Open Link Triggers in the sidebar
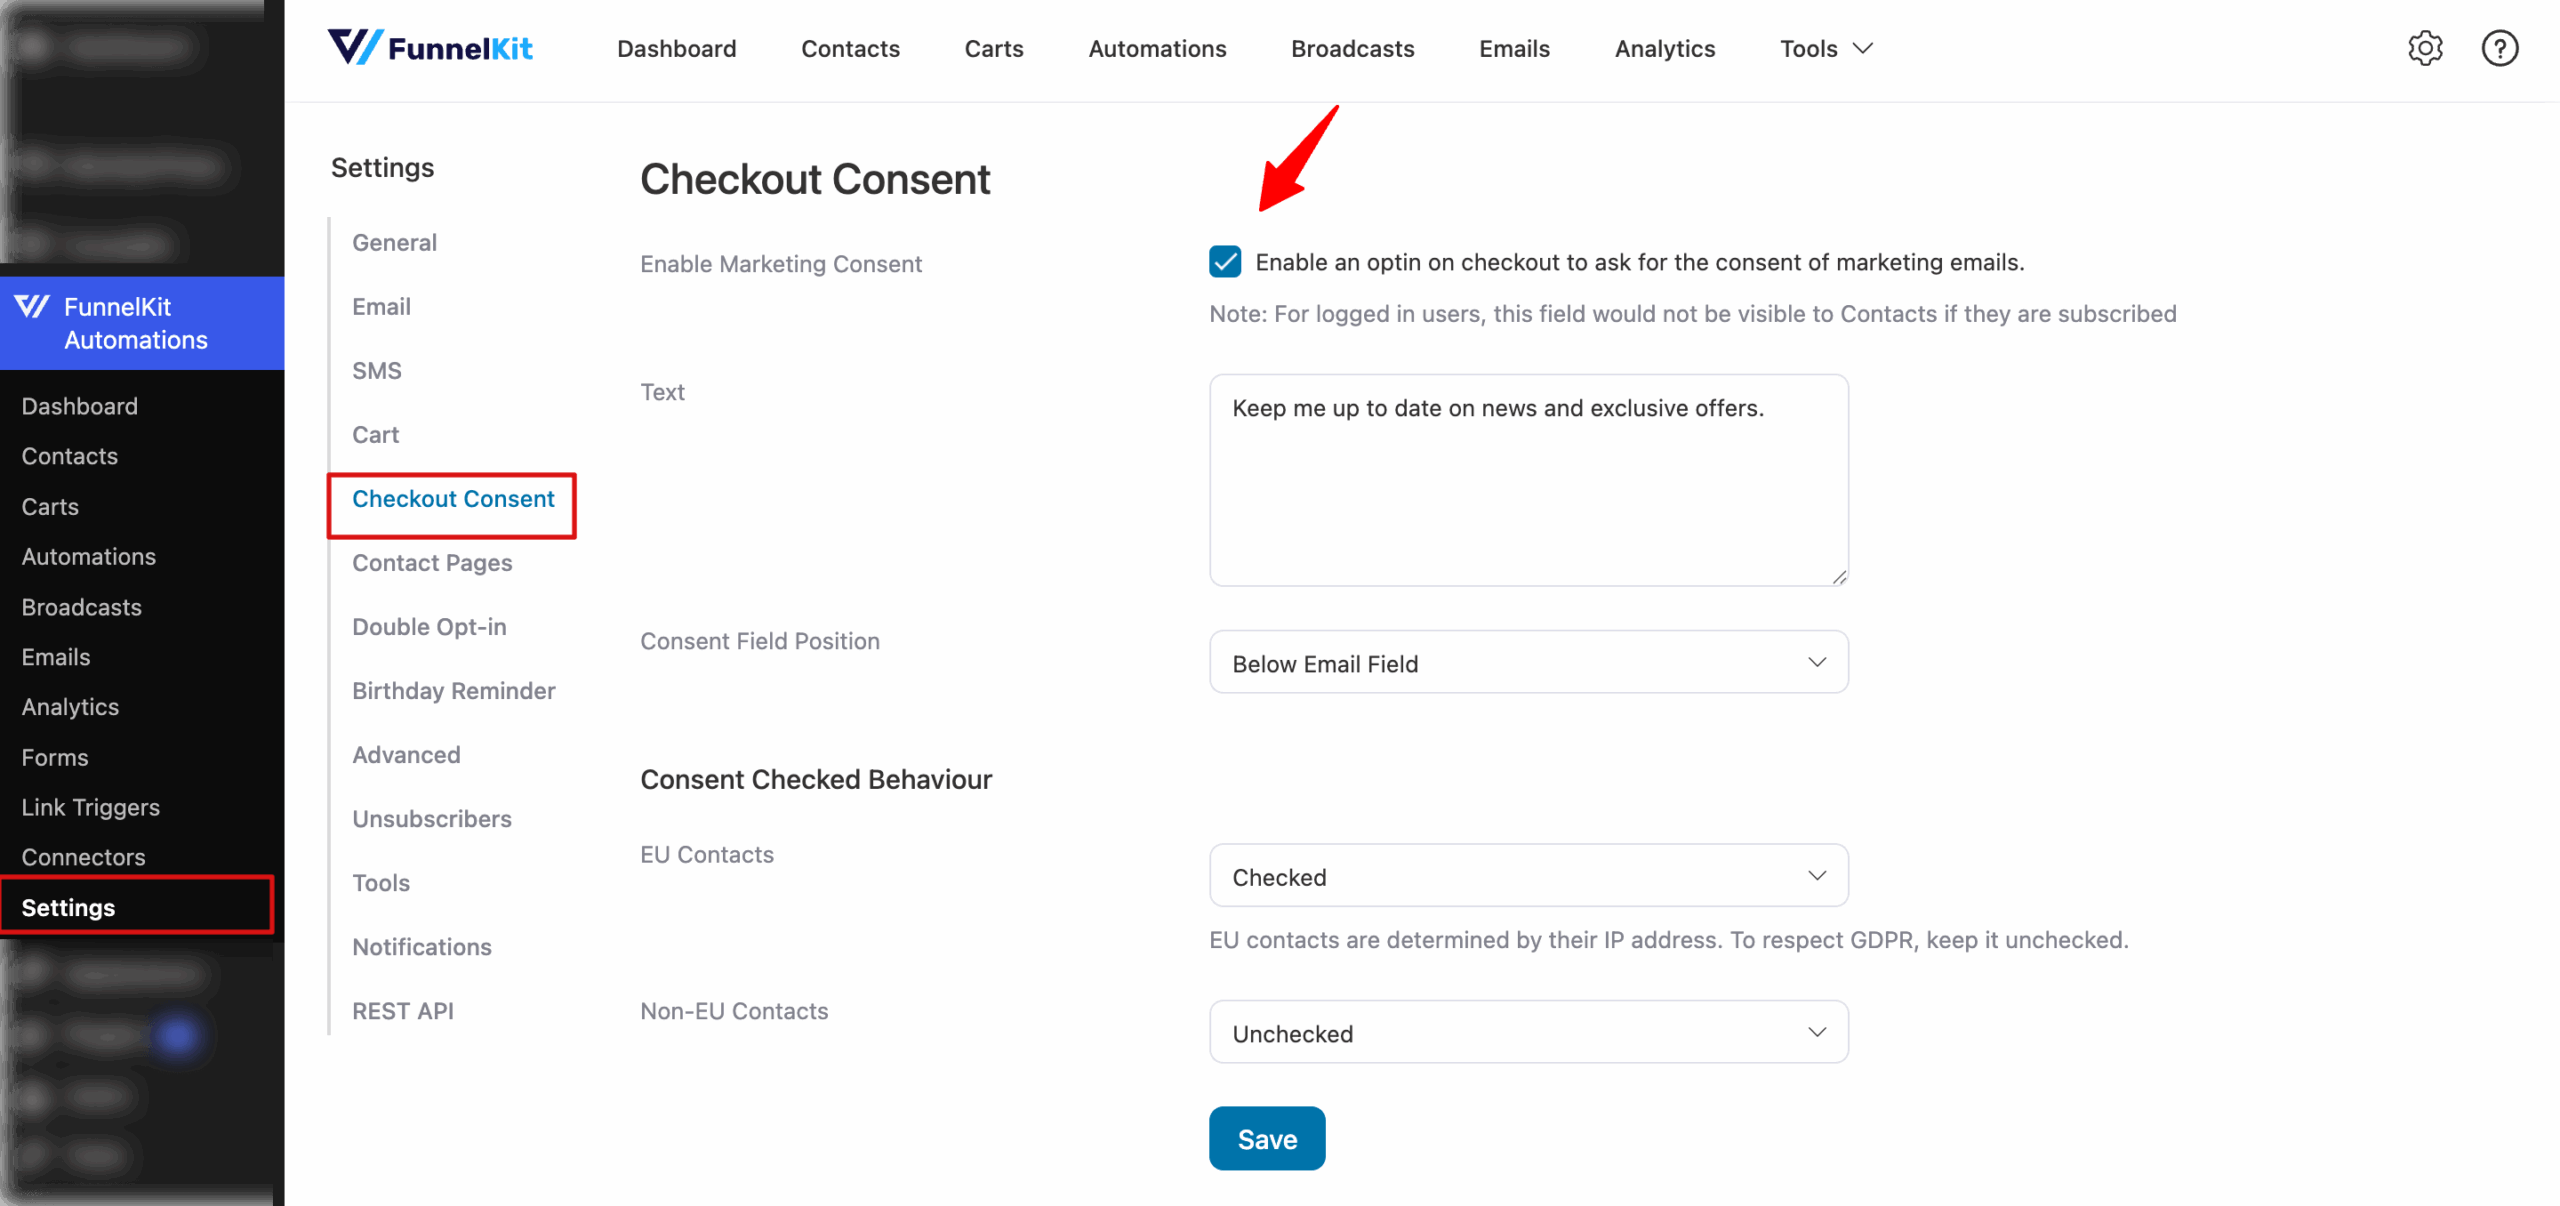Viewport: 2560px width, 1206px height. click(x=91, y=806)
